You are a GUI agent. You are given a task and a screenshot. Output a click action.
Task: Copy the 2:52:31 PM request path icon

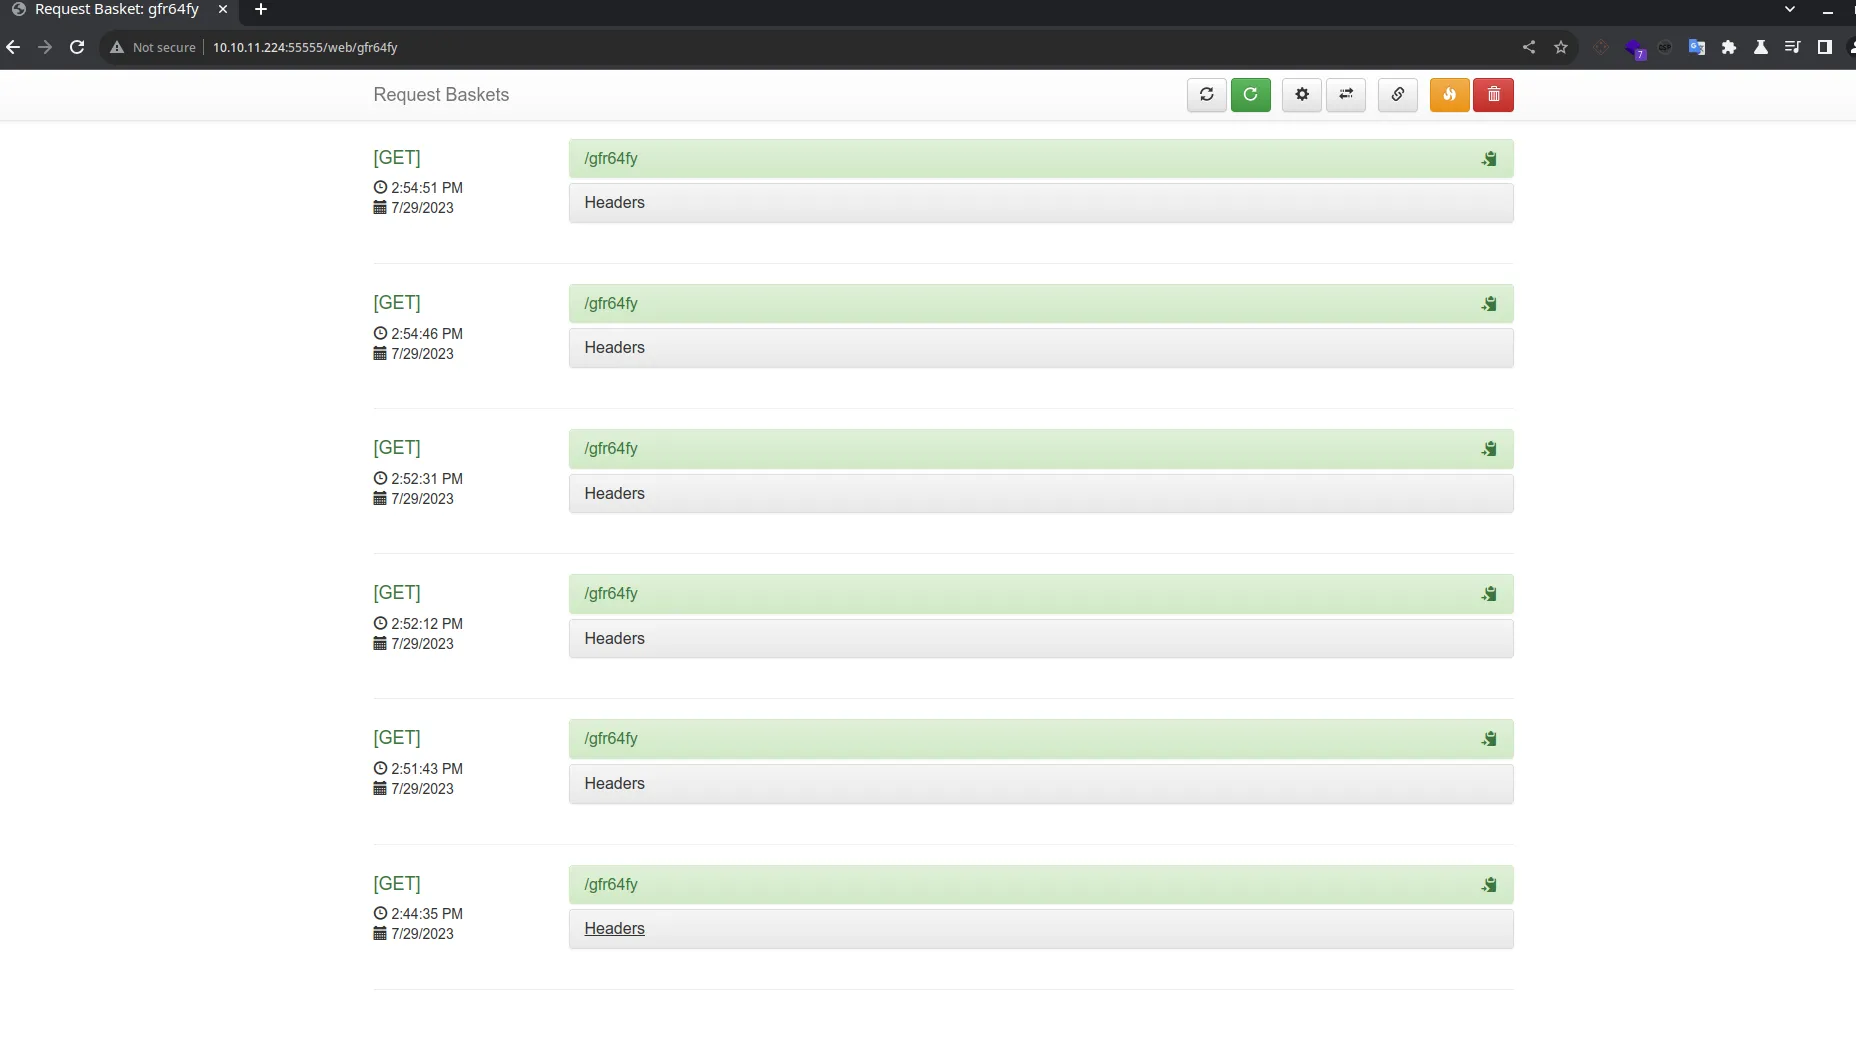point(1489,449)
